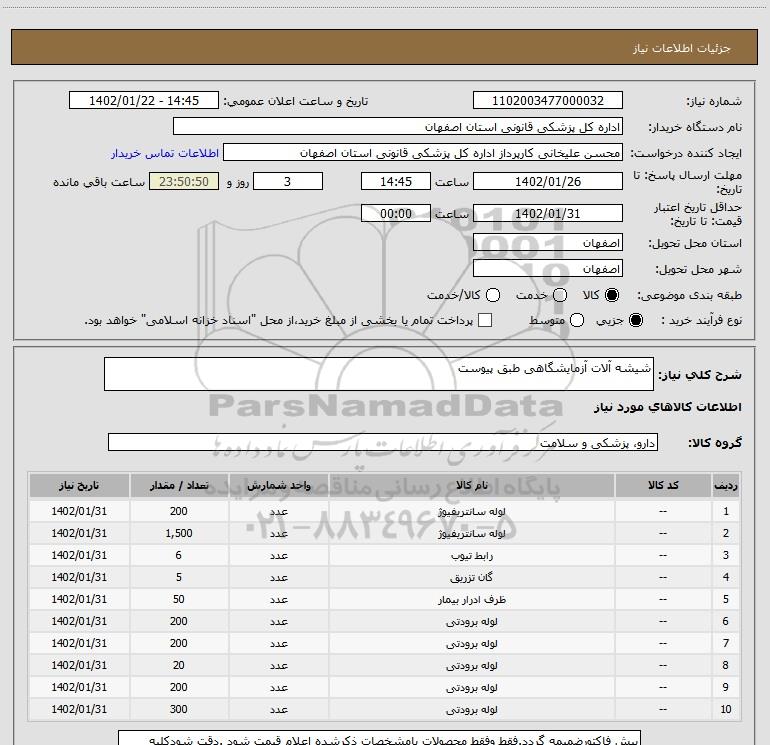
Task: Click the need date in row 4
Action: tap(79, 578)
